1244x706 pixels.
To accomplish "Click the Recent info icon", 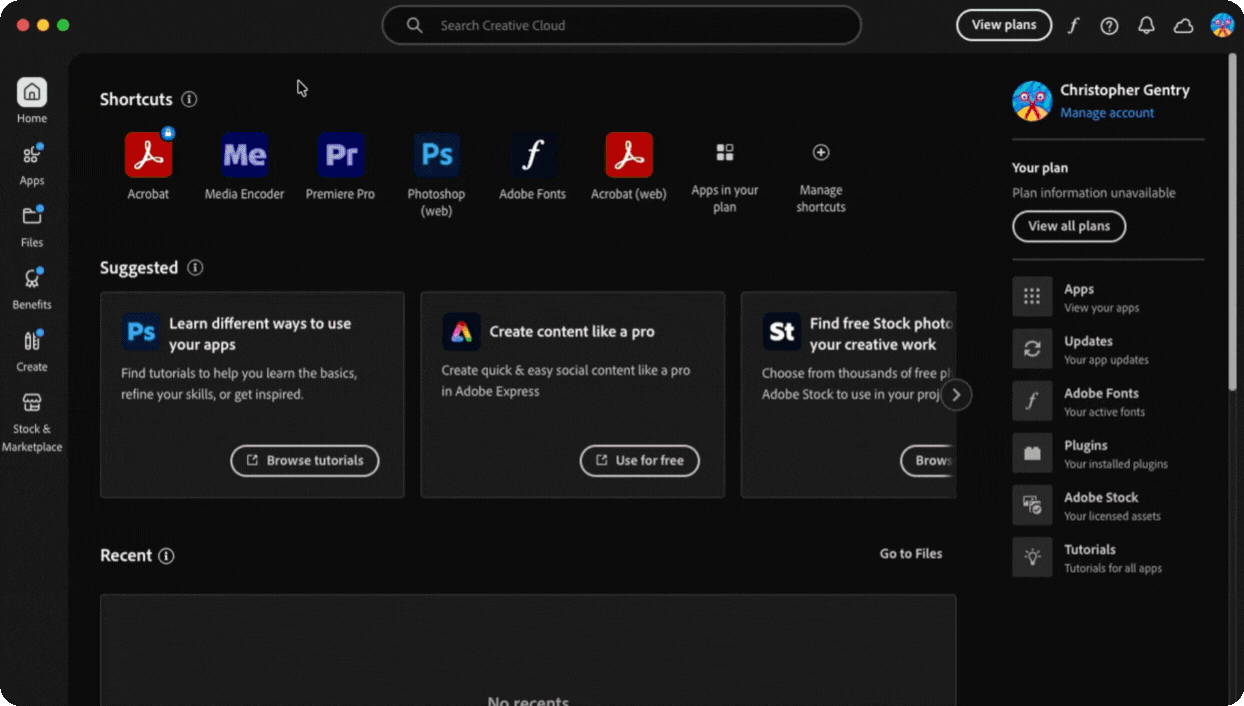I will pyautogui.click(x=166, y=556).
